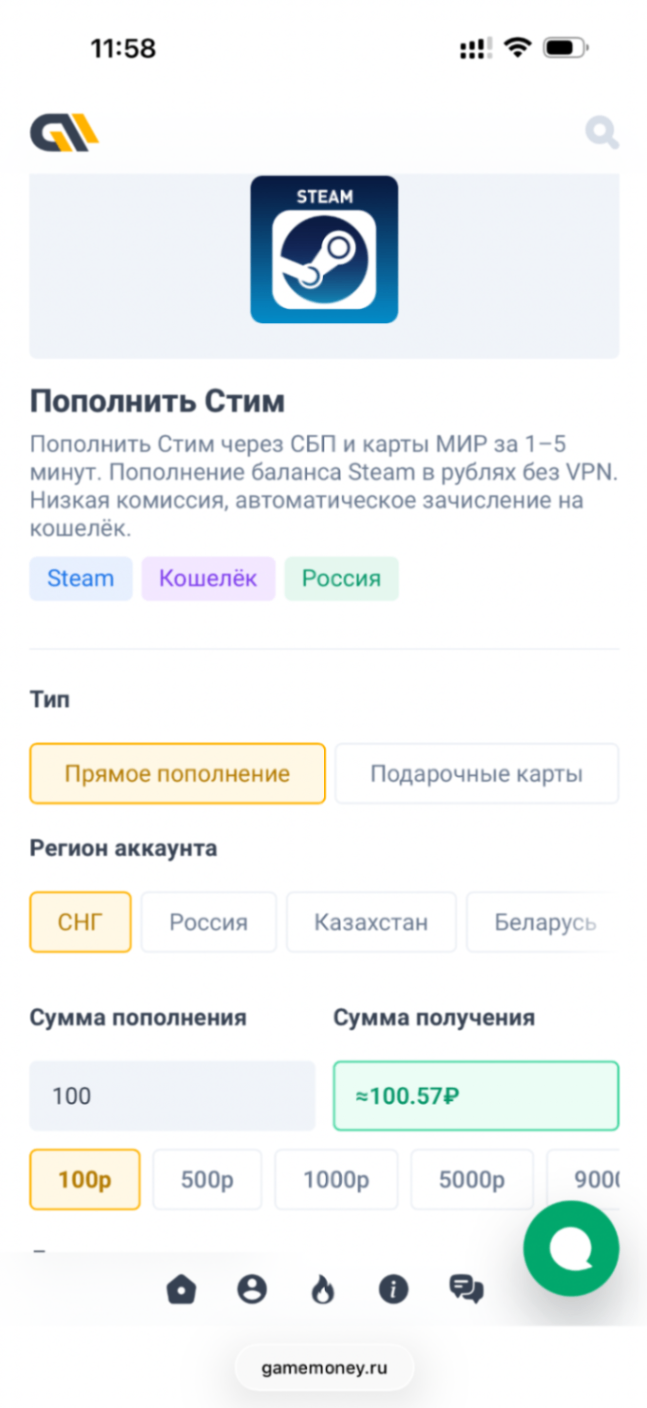Select СНГ account region
This screenshot has width=647, height=1408.
(x=80, y=922)
